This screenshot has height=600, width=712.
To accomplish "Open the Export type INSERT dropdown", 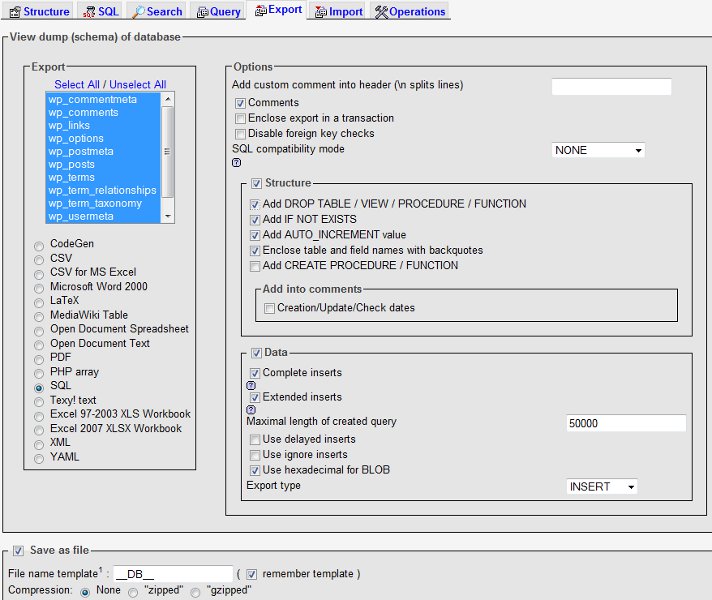I will (x=601, y=487).
